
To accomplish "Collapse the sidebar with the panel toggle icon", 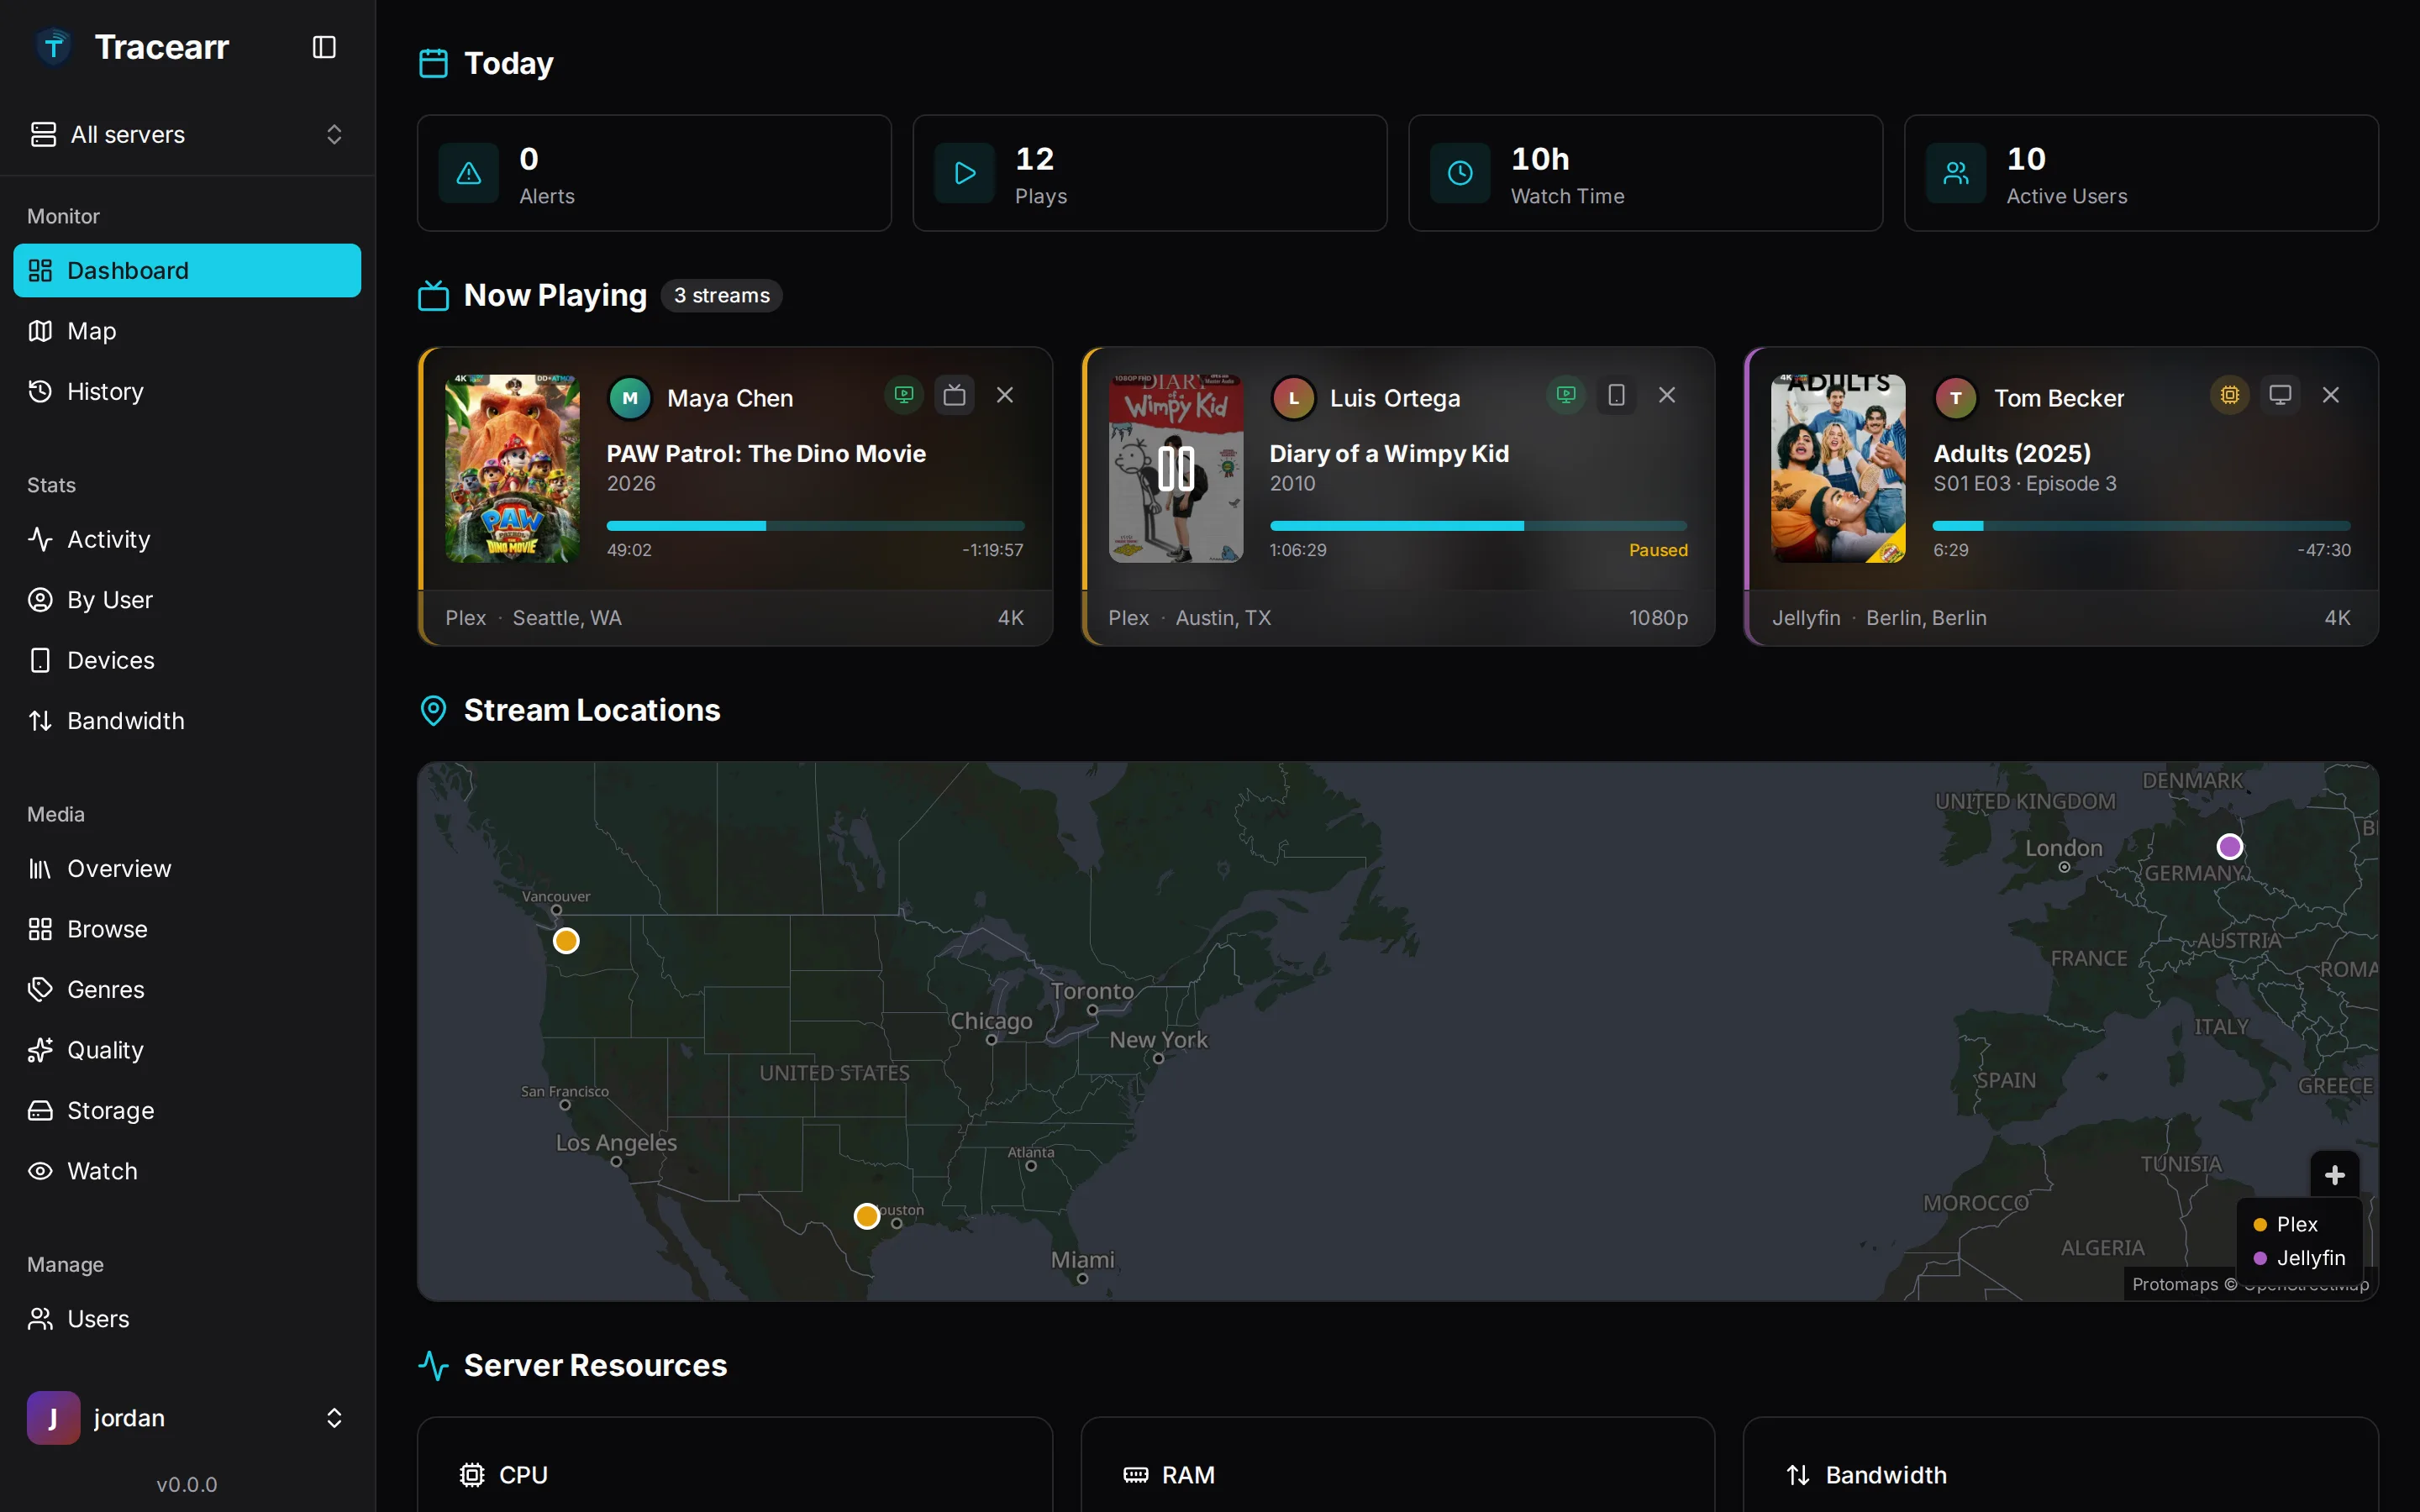I will [x=324, y=47].
